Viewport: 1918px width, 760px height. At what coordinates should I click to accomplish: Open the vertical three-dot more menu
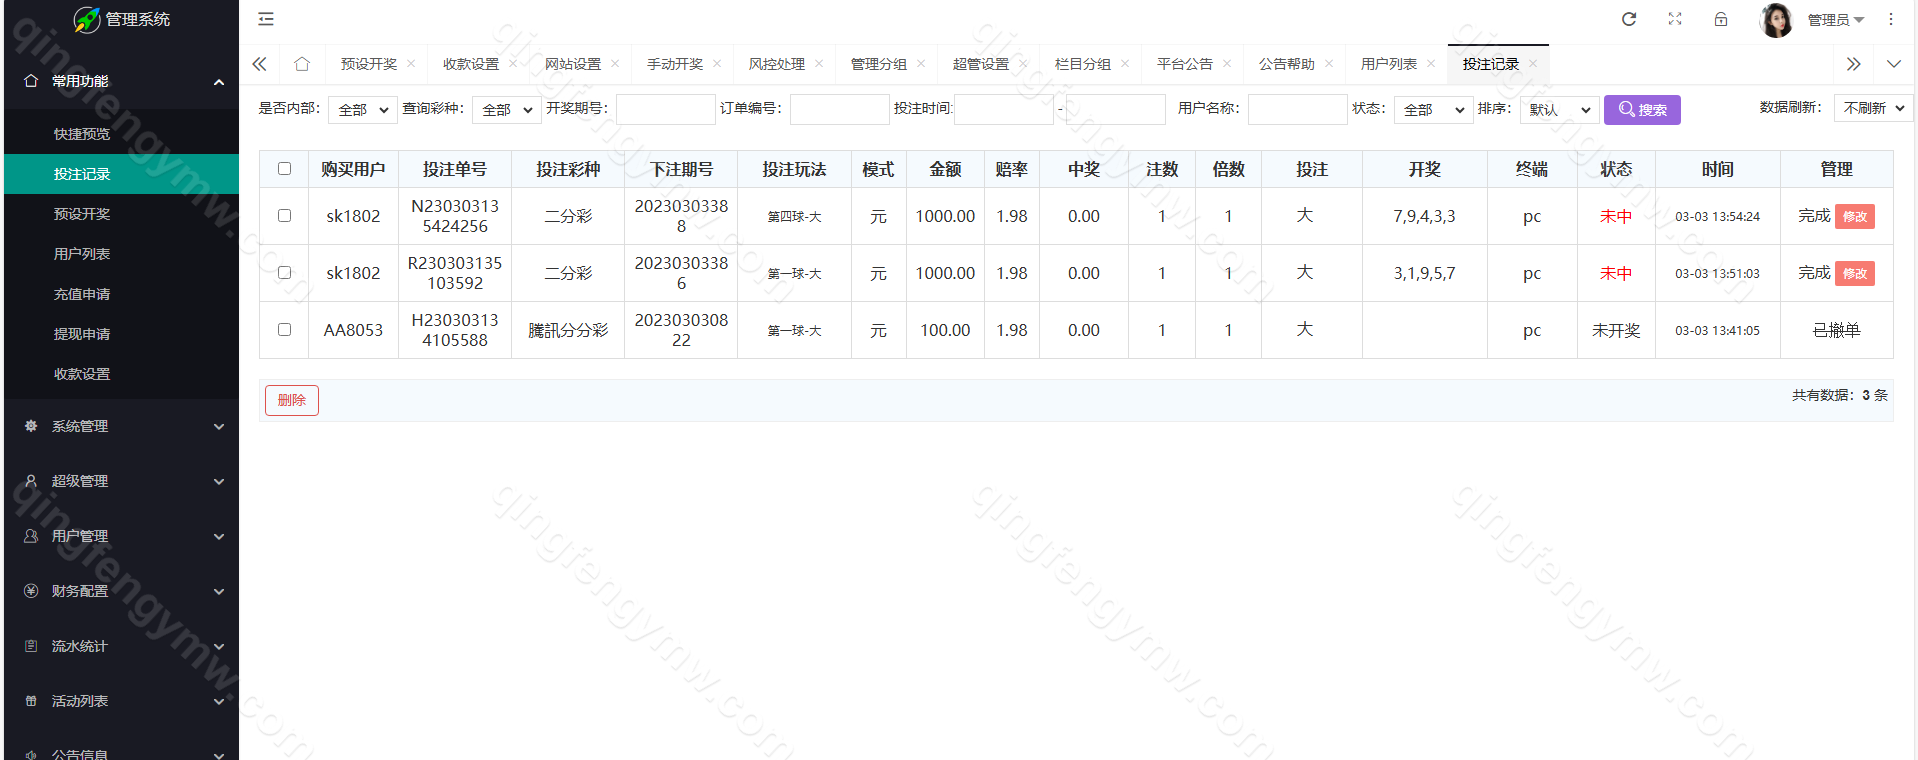(x=1891, y=19)
